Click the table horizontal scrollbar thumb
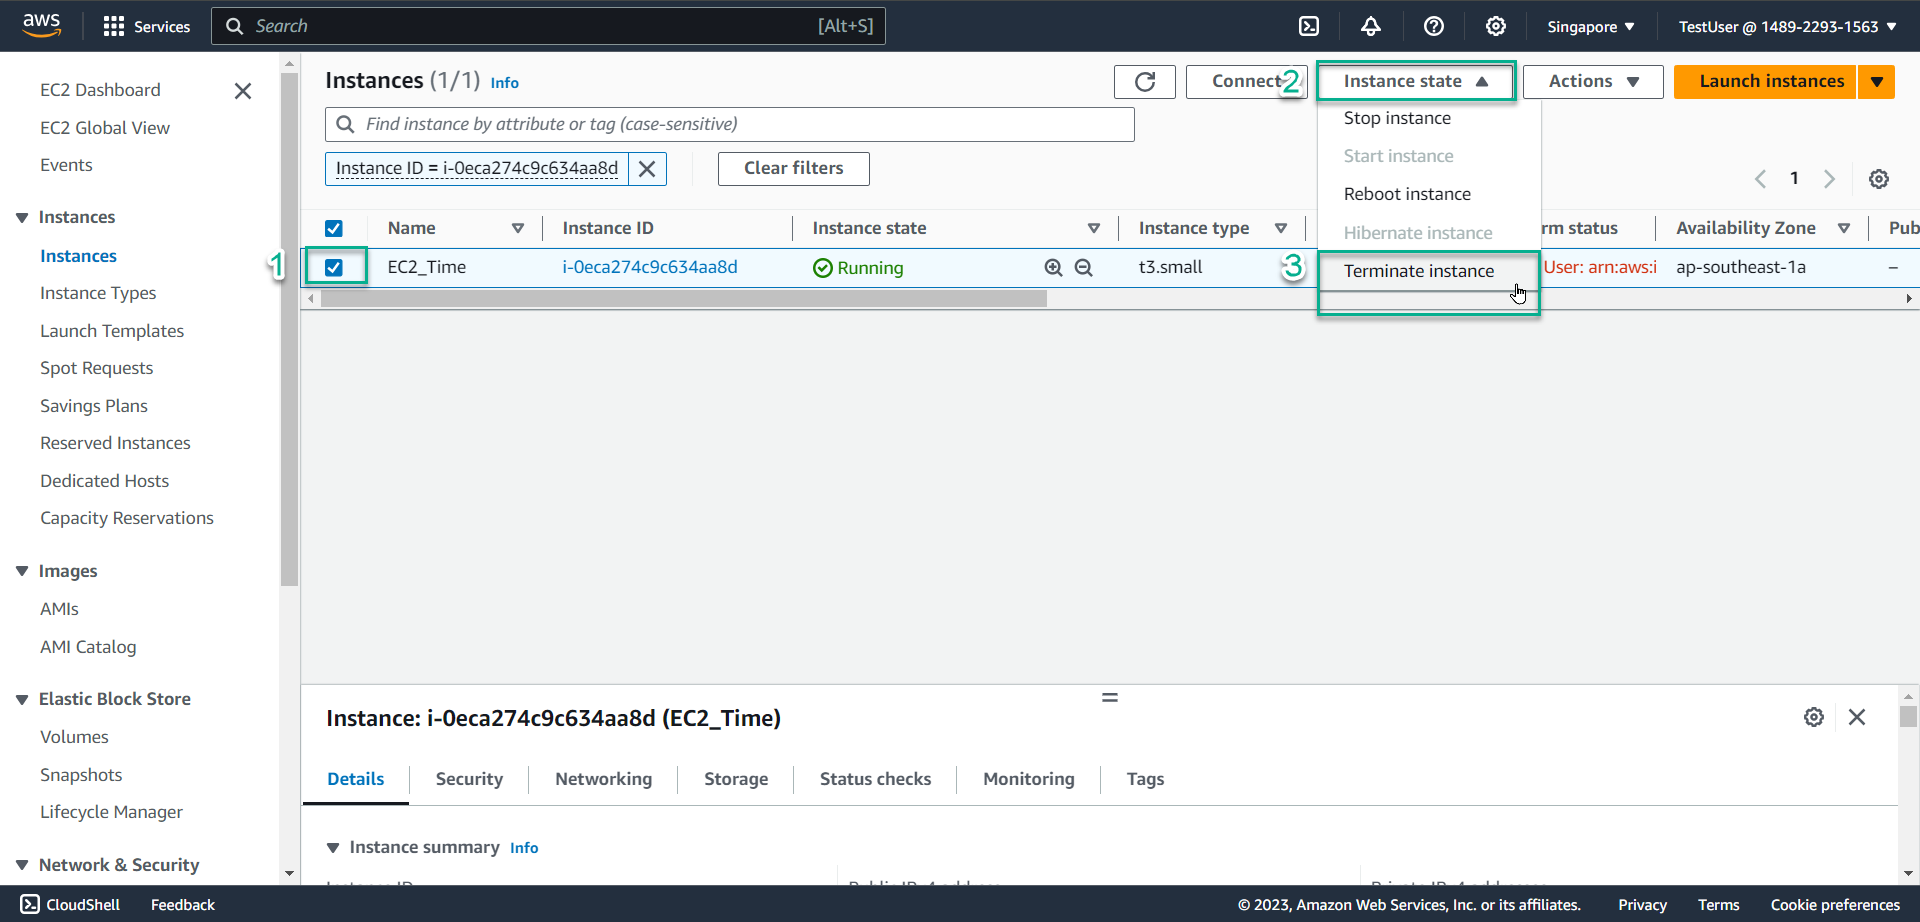Viewport: 1920px width, 922px height. tap(683, 299)
